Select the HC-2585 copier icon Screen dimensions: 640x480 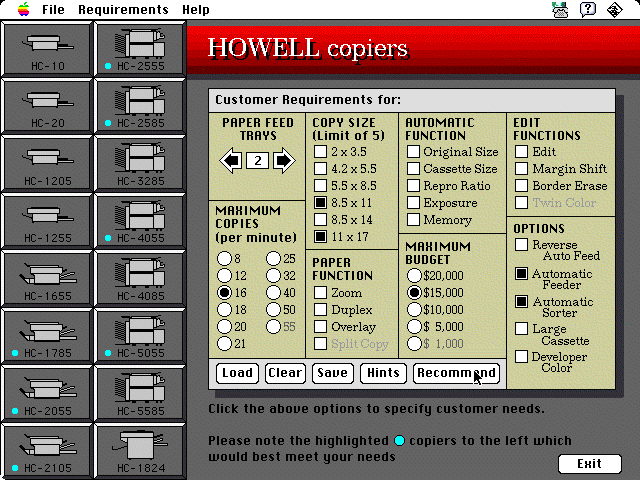click(140, 107)
